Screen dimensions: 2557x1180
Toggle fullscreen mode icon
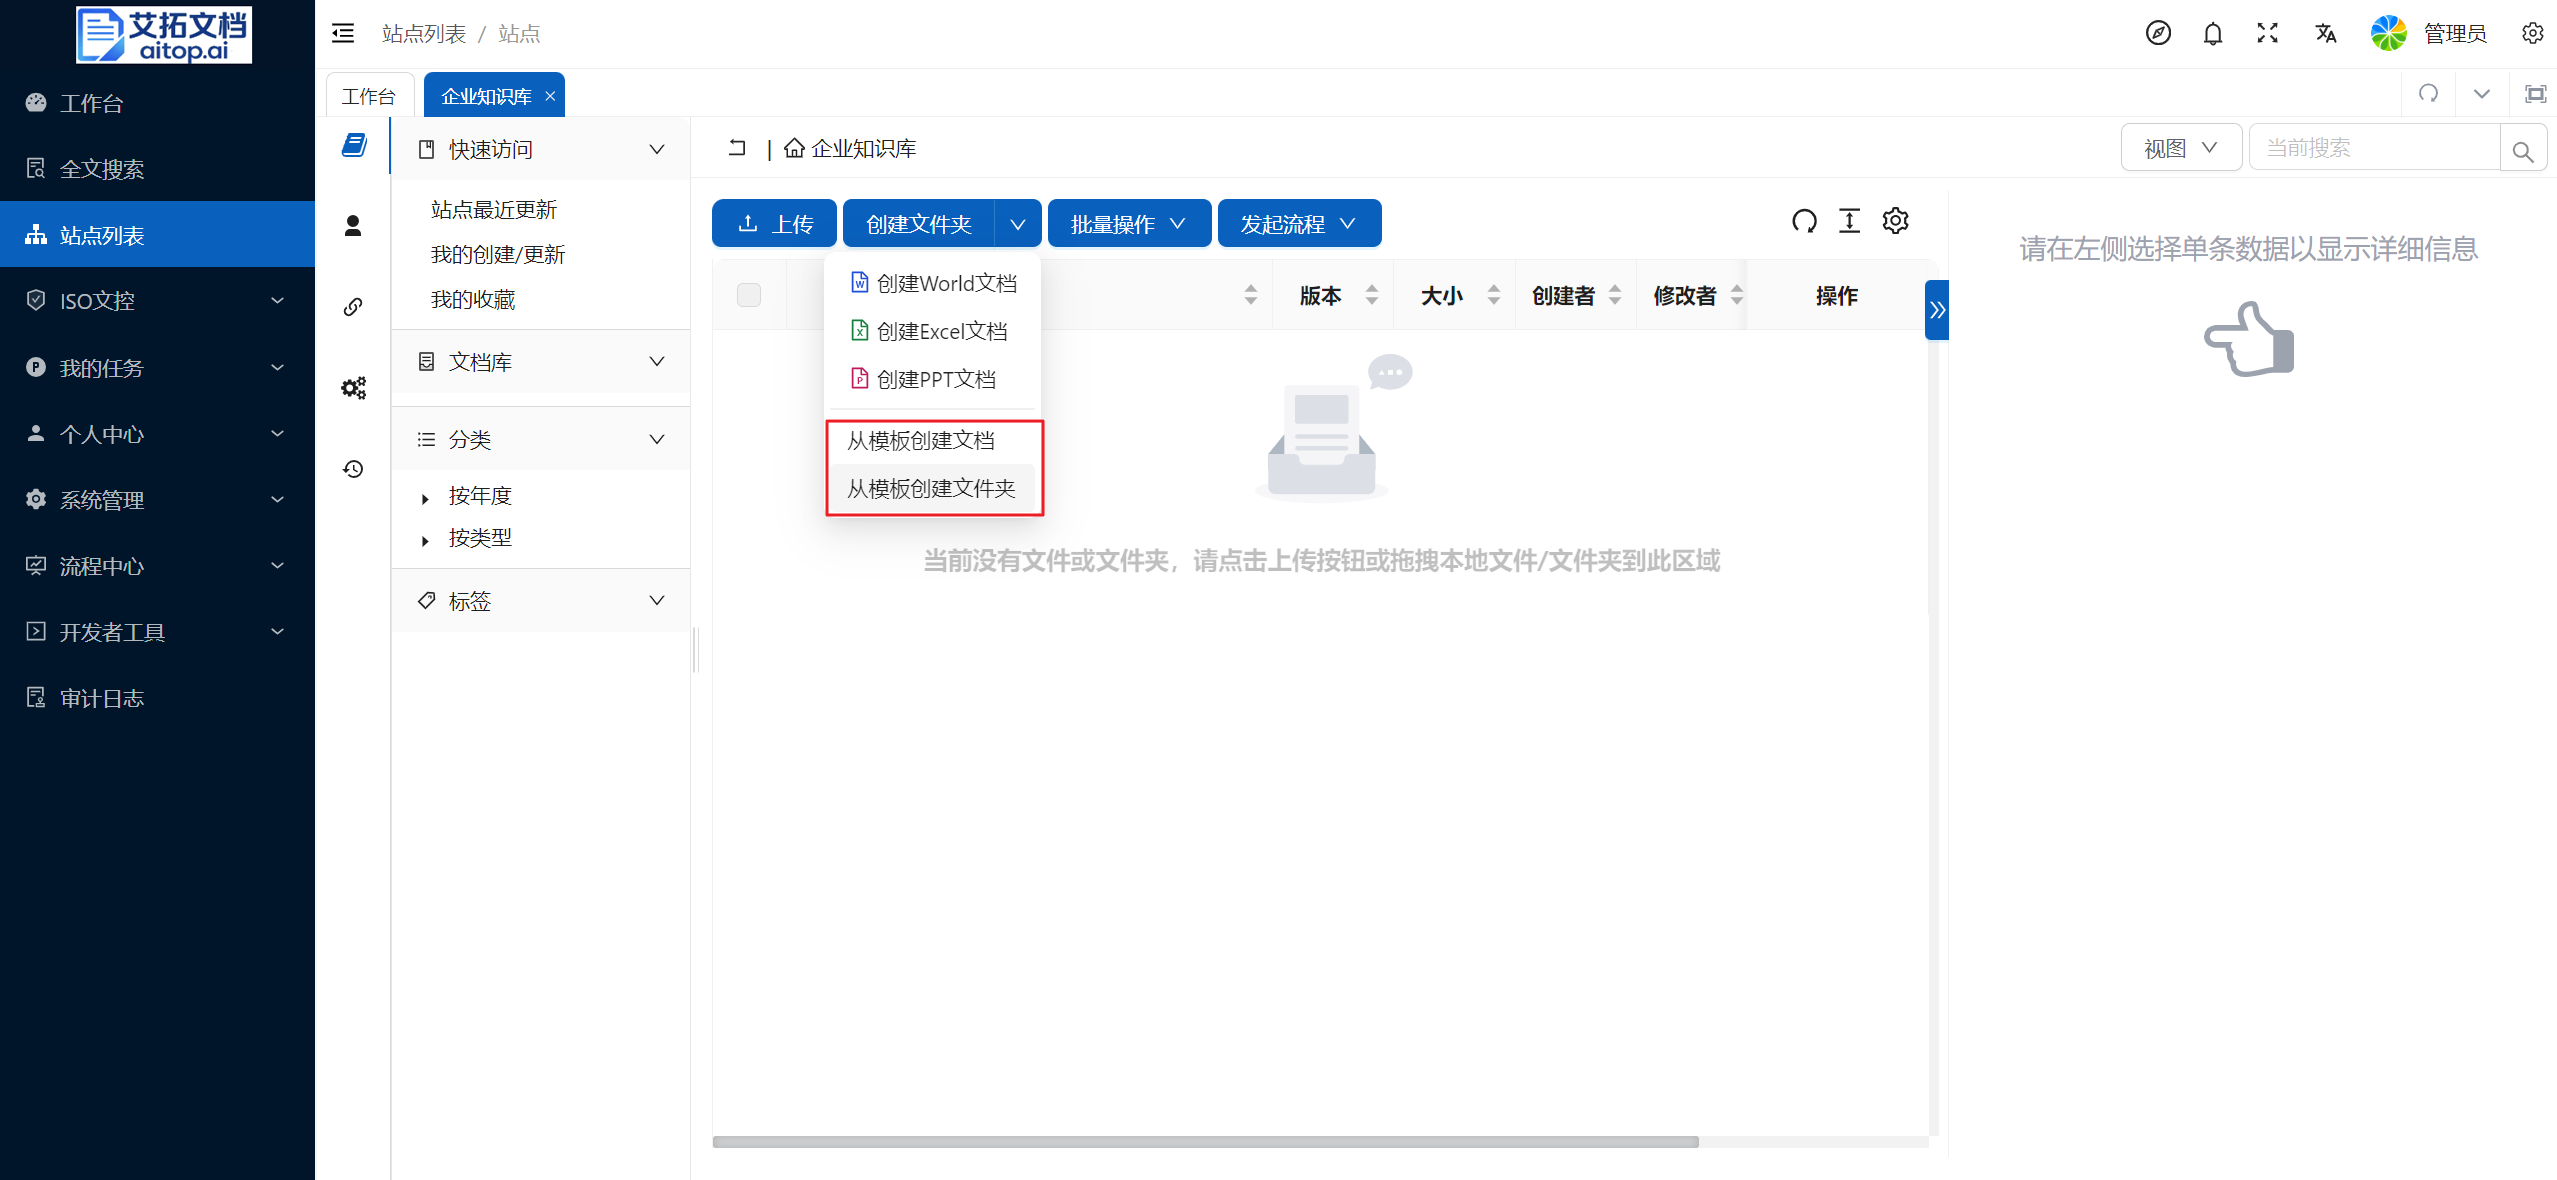2267,34
